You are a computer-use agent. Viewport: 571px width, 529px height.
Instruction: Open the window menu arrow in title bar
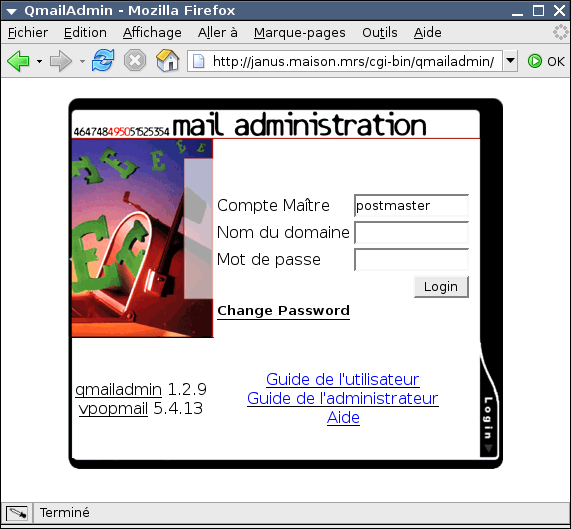[x=11, y=11]
